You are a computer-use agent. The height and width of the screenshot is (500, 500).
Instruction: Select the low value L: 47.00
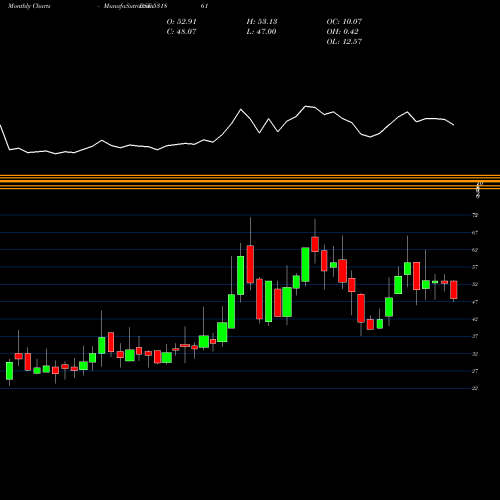pos(262,32)
